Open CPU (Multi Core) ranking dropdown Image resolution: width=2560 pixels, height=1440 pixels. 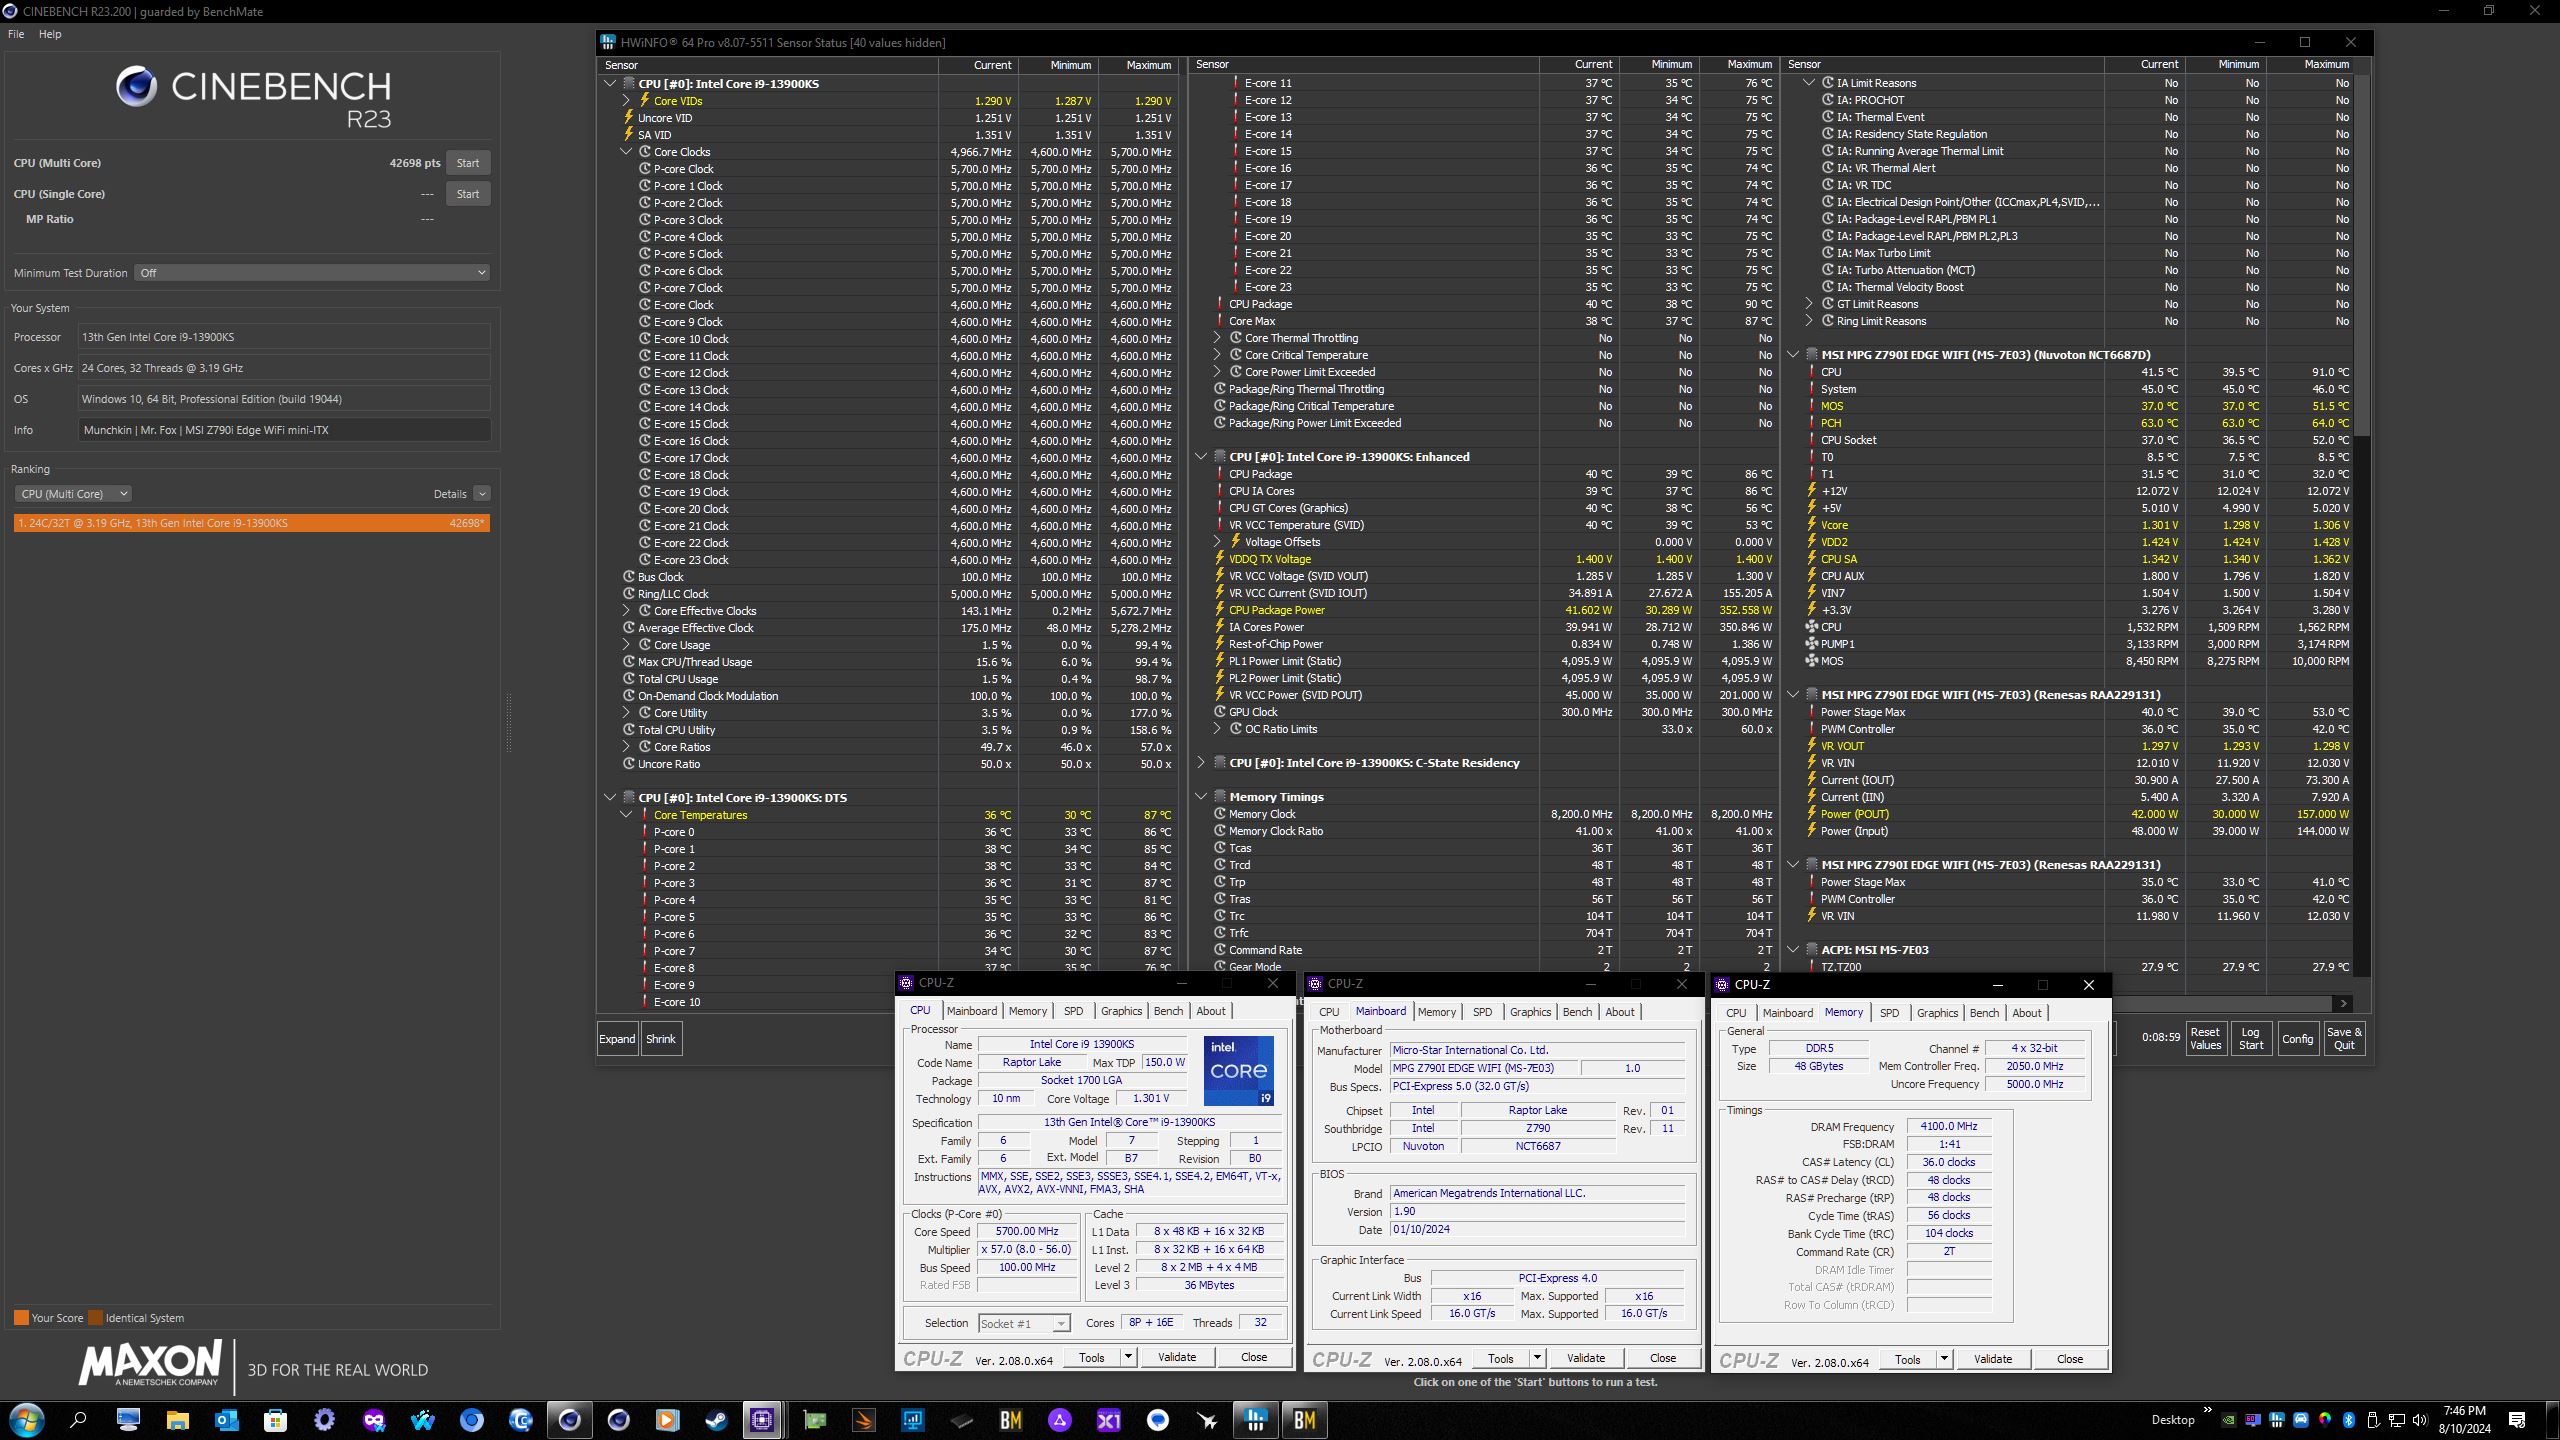(x=73, y=494)
